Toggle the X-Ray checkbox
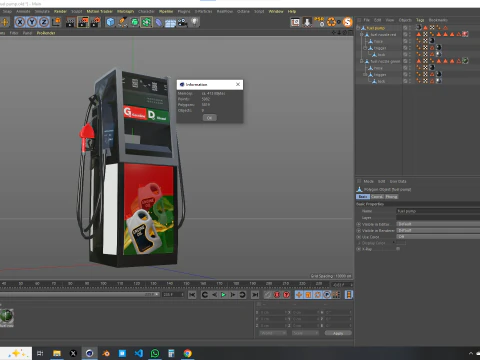Image resolution: width=480 pixels, height=360 pixels. pos(398,249)
